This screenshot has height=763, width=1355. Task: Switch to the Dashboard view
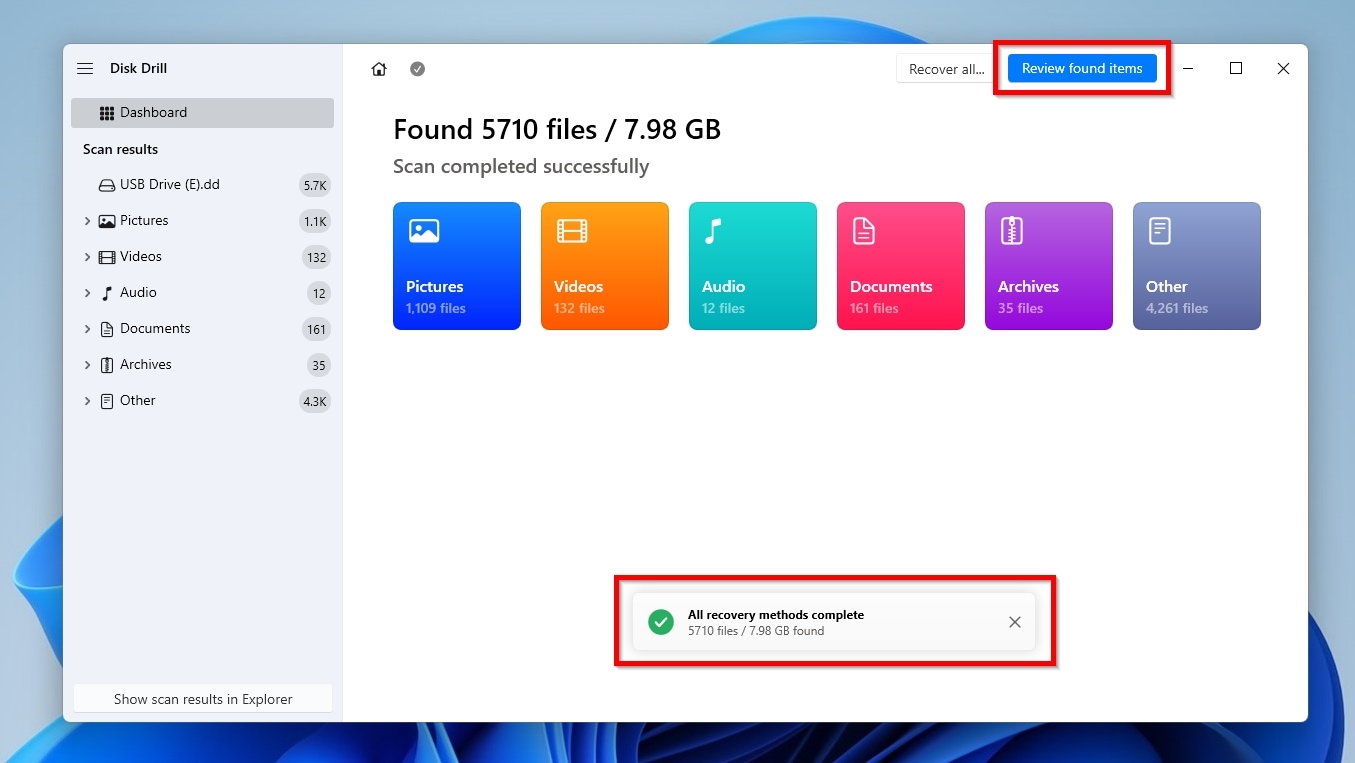[152, 112]
